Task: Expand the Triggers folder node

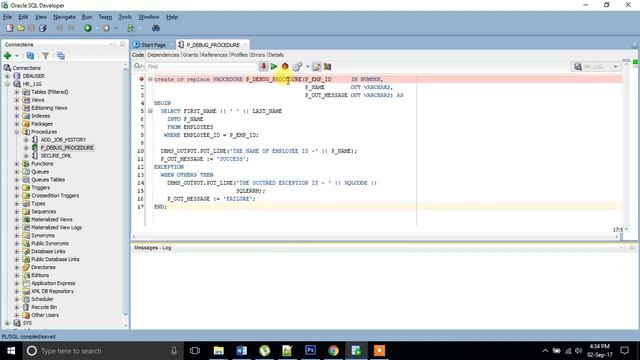Action: coord(17,187)
